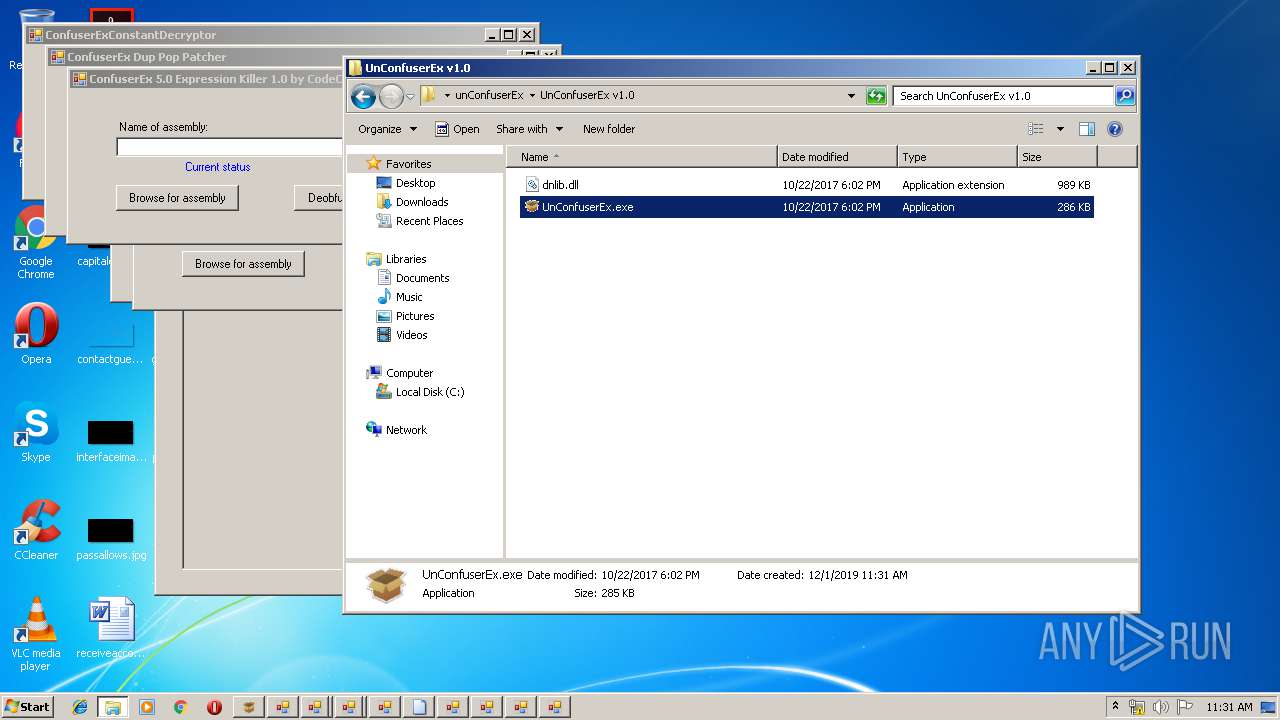Open the Start menu
1280x720 pixels.
coord(27,706)
